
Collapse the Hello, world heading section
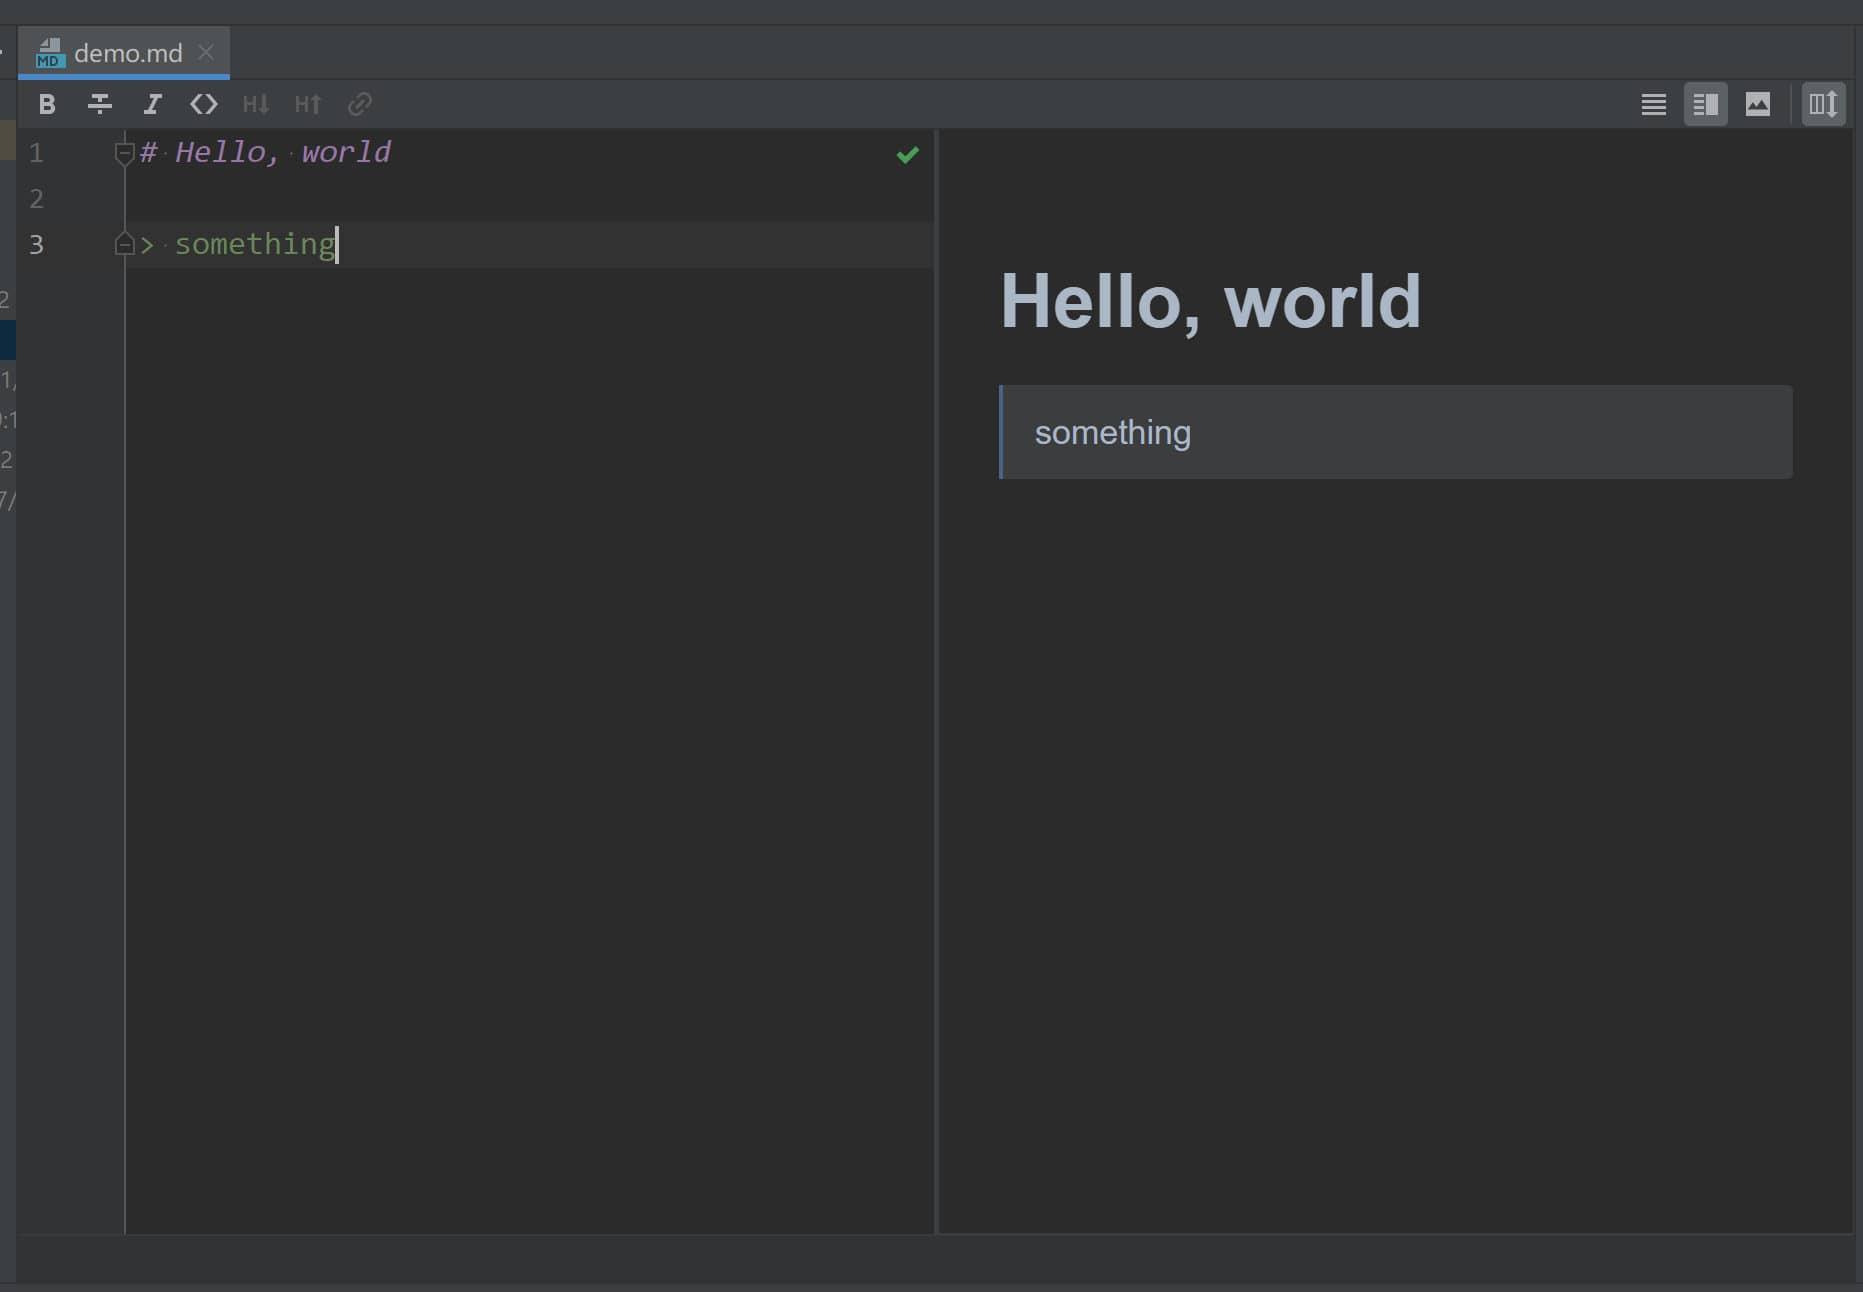pos(125,152)
